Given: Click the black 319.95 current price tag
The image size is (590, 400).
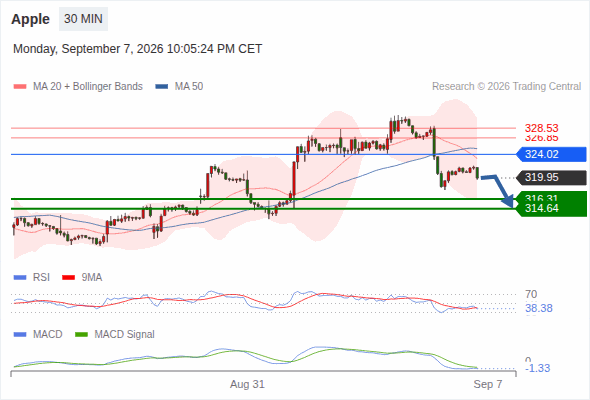Looking at the screenshot, I should pos(551,177).
